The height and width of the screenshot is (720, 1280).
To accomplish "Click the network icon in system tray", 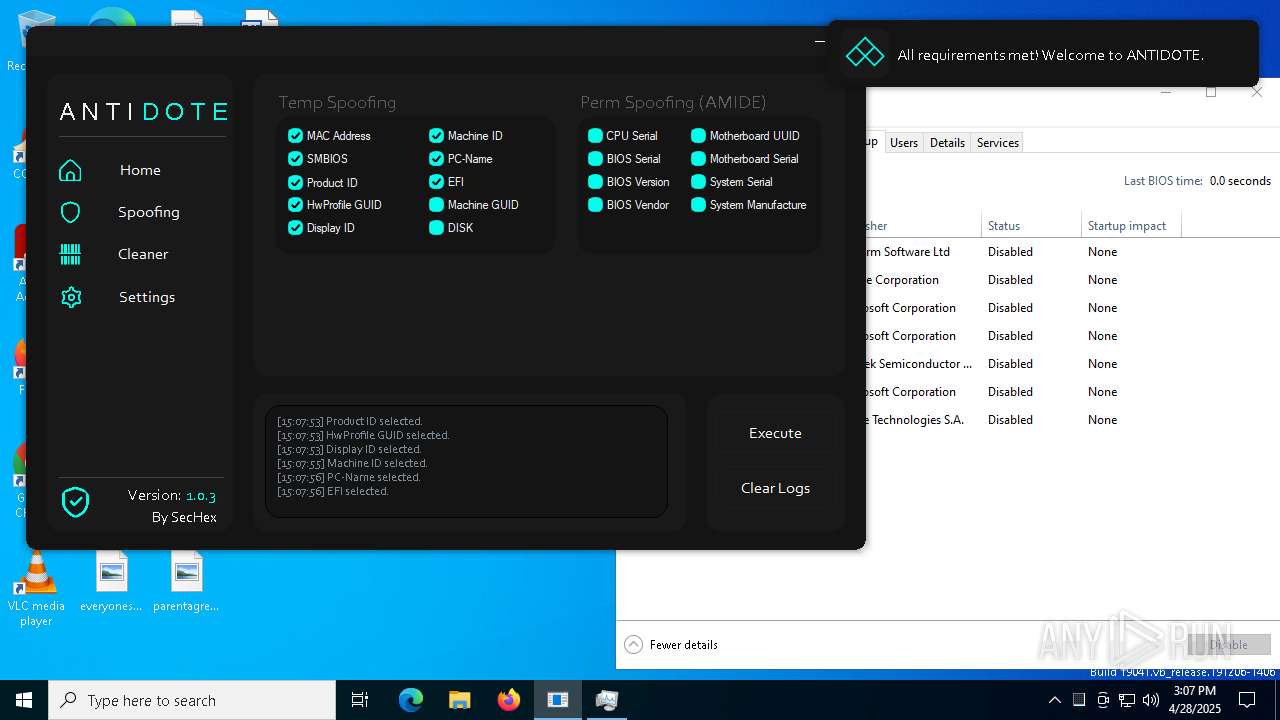I will 1127,700.
